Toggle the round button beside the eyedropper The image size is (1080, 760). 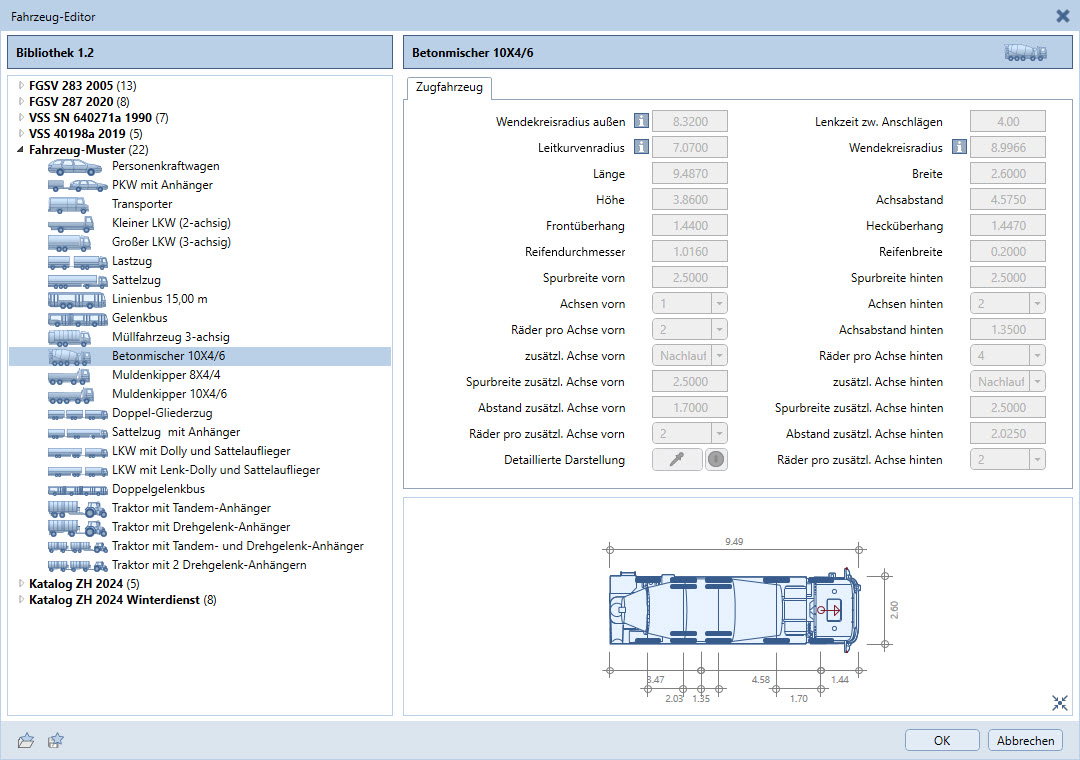pyautogui.click(x=716, y=460)
